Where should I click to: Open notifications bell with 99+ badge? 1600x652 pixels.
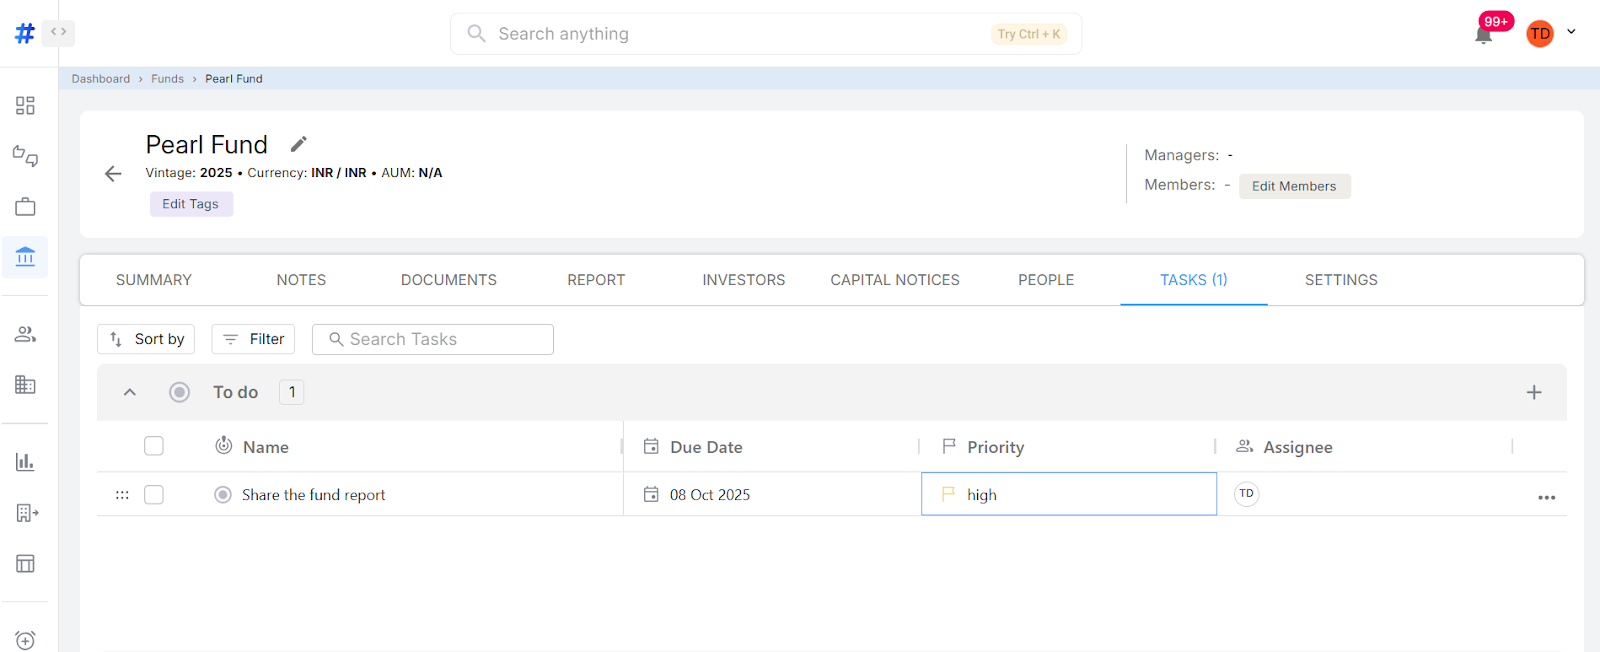1483,35
